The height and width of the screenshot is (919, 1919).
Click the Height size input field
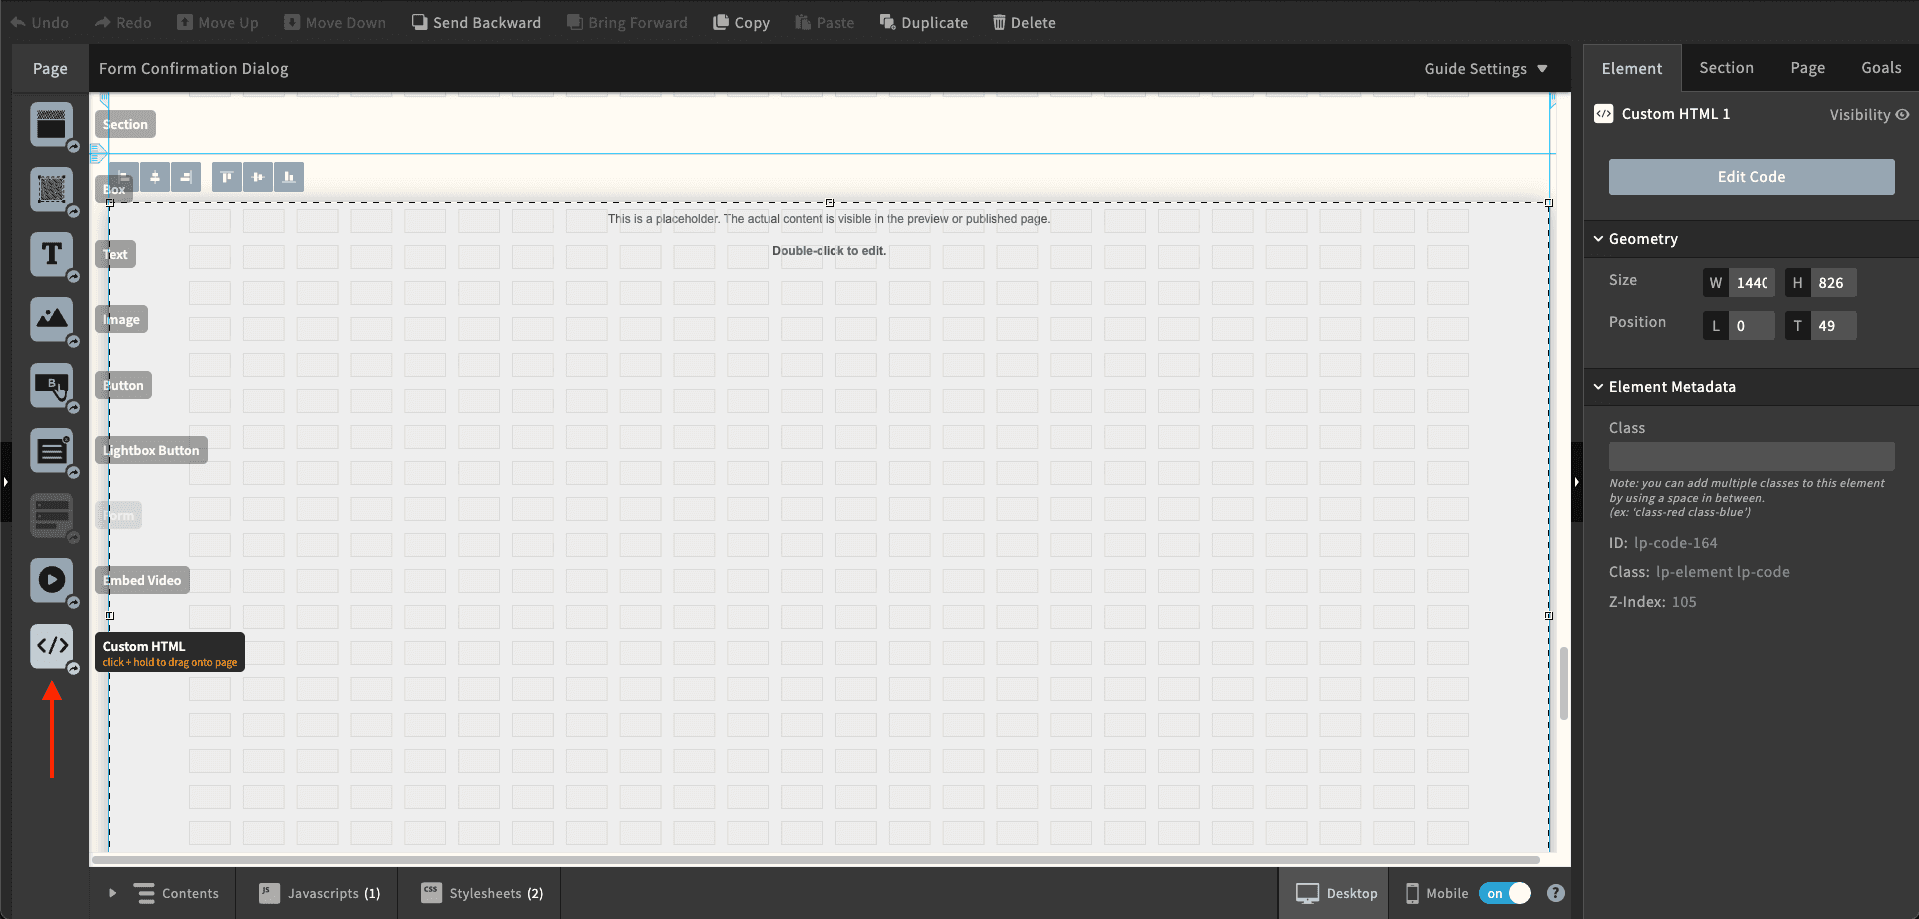[1833, 283]
